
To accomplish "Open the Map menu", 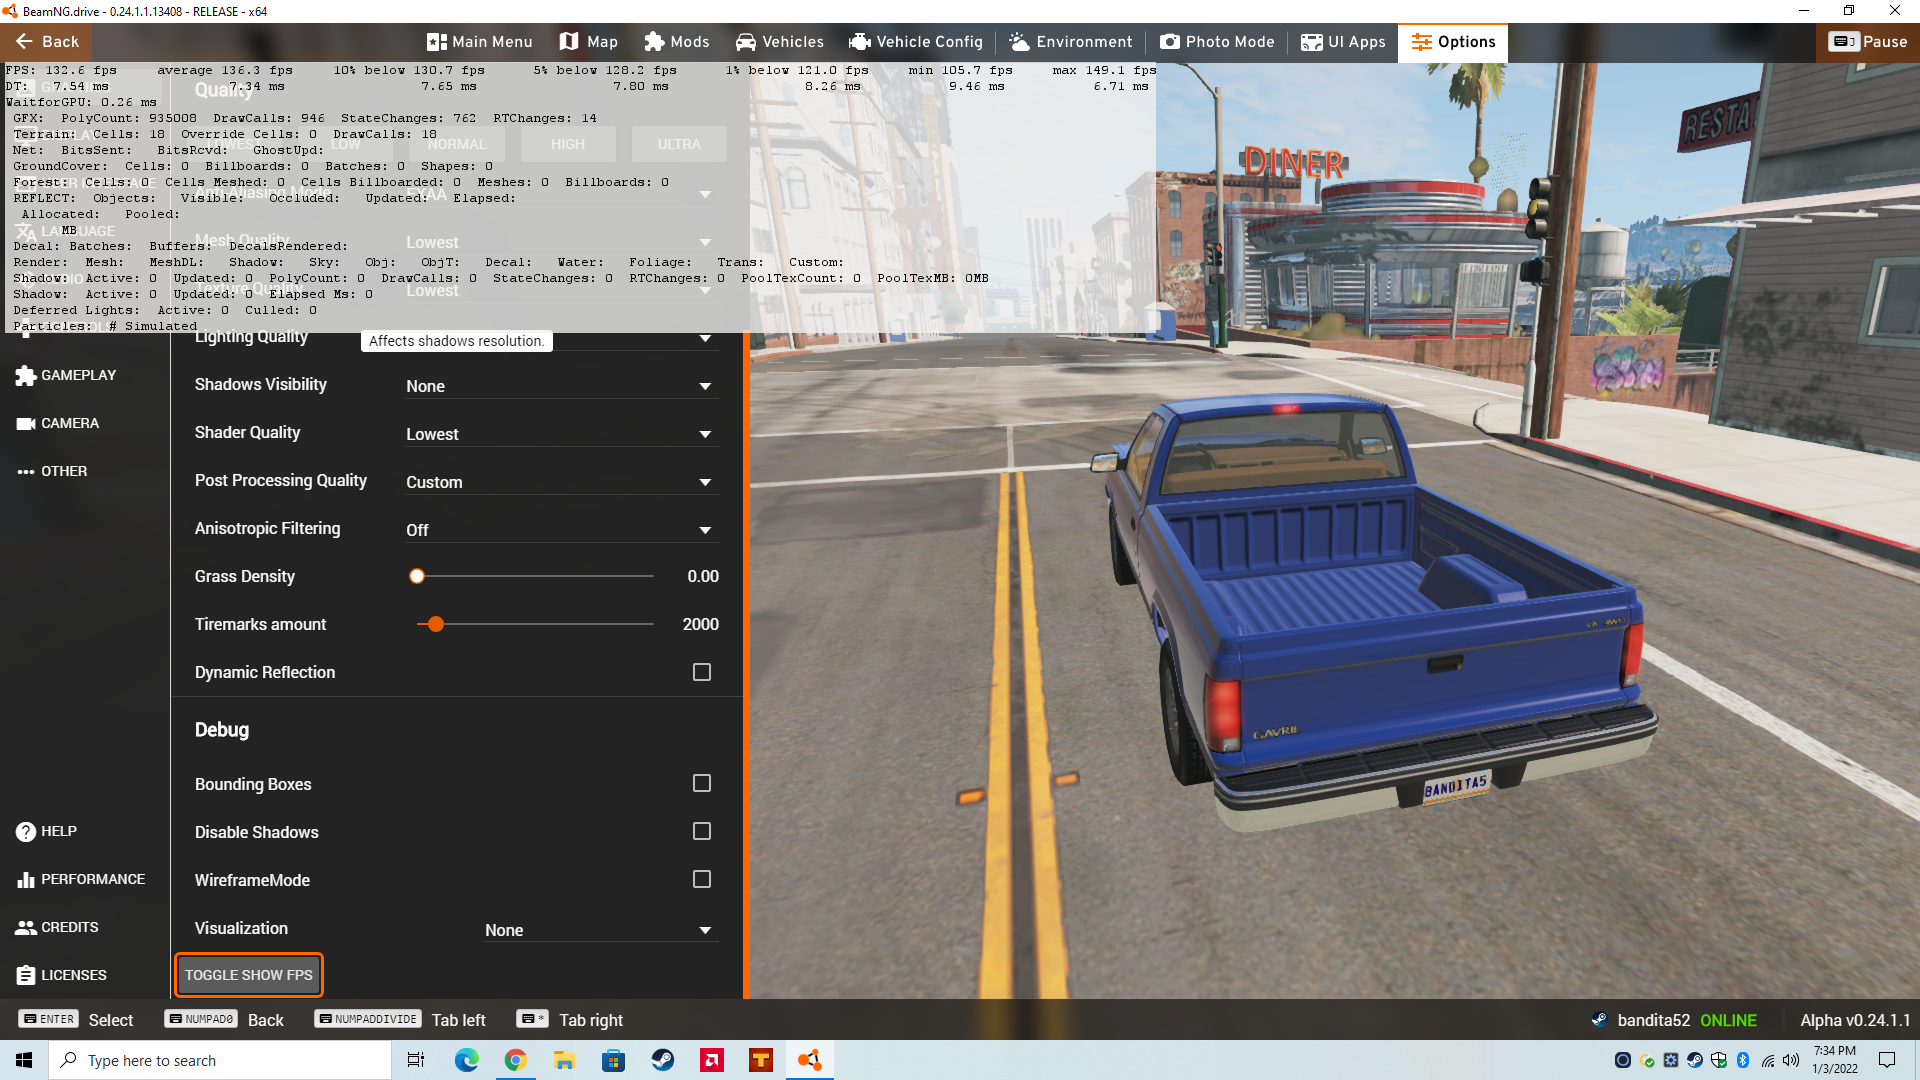I will (588, 42).
